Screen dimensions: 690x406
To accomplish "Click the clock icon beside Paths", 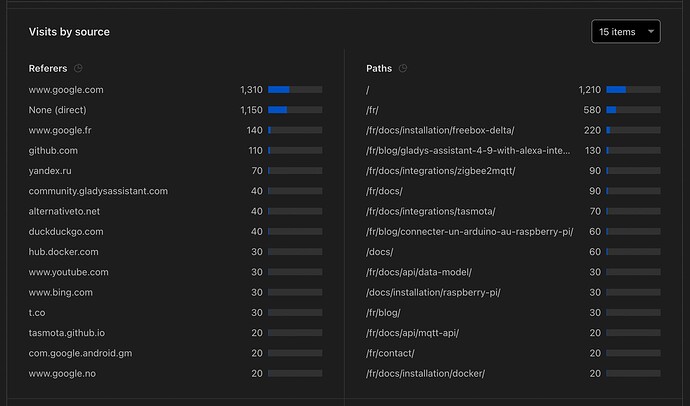I will 403,68.
